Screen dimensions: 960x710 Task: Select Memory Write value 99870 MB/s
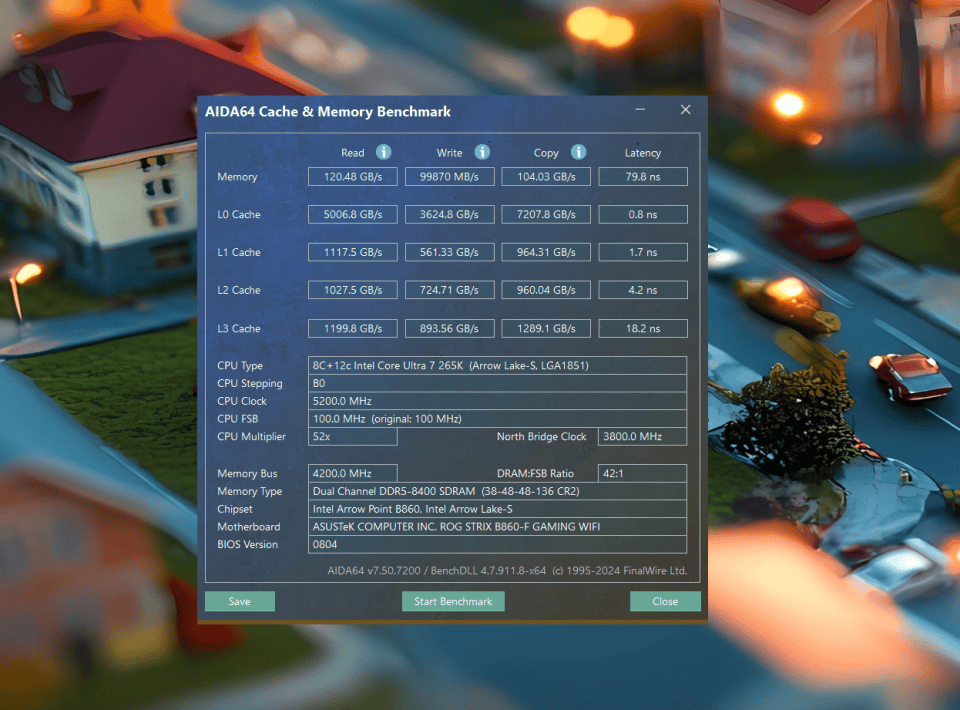(449, 176)
